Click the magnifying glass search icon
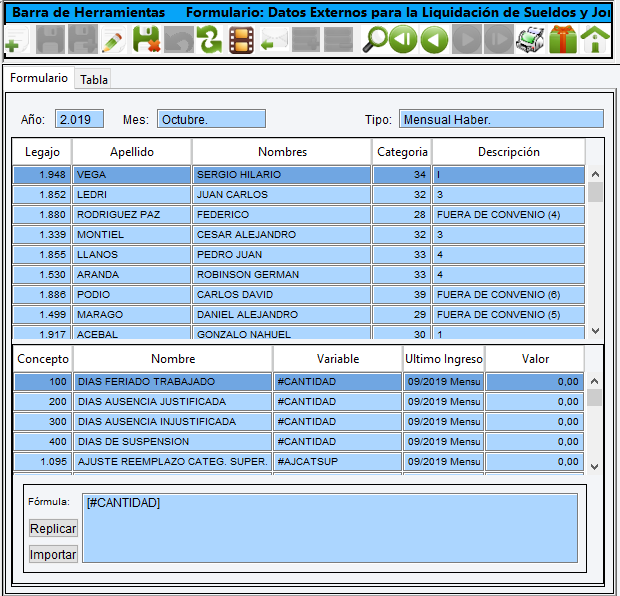Image resolution: width=620 pixels, height=596 pixels. coord(376,41)
